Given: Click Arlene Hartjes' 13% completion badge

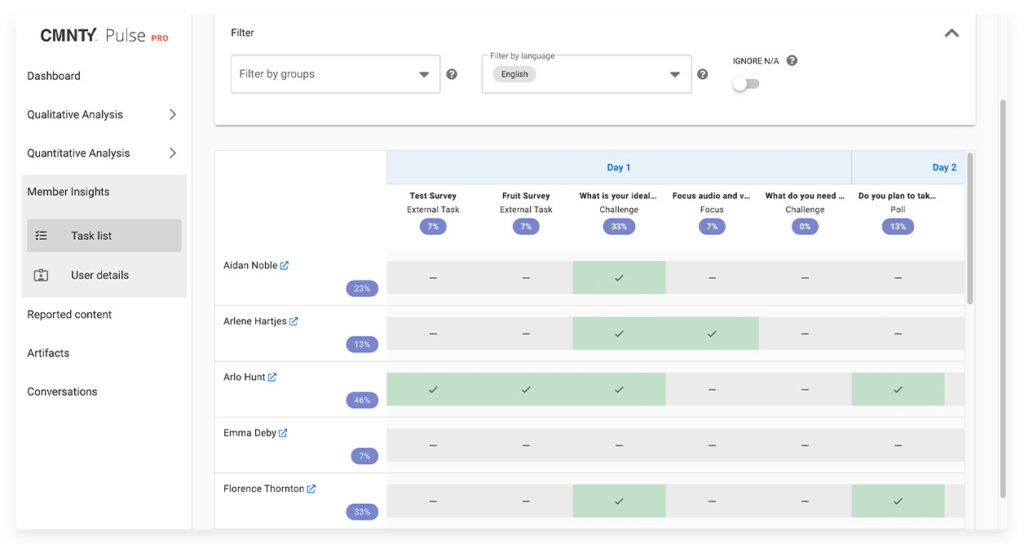Looking at the screenshot, I should tap(362, 344).
